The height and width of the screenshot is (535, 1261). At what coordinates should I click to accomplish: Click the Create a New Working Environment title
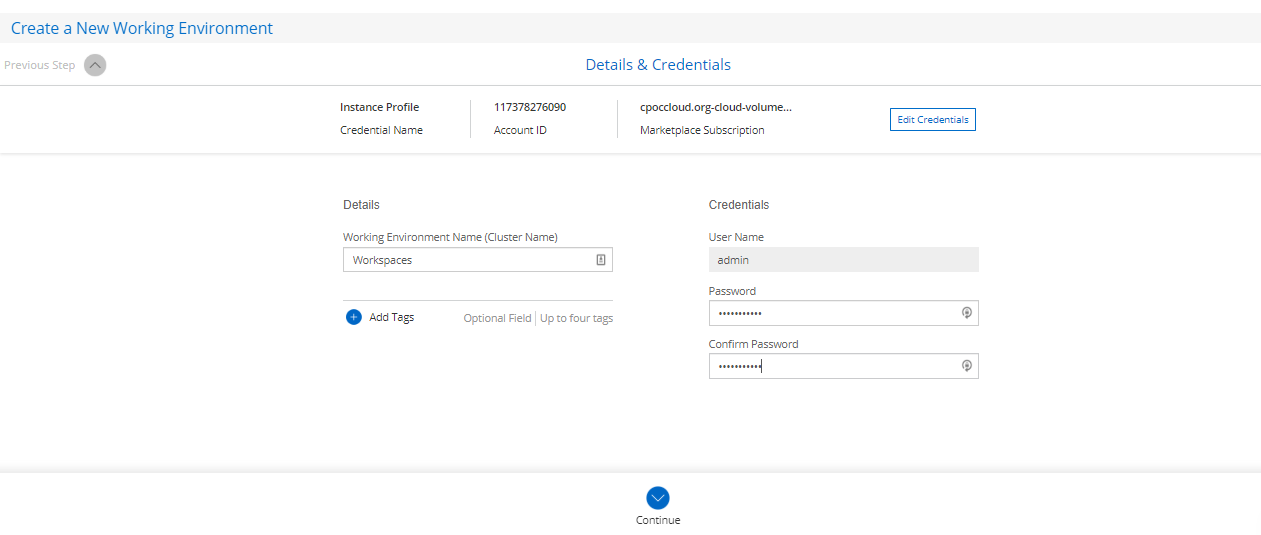click(x=142, y=28)
